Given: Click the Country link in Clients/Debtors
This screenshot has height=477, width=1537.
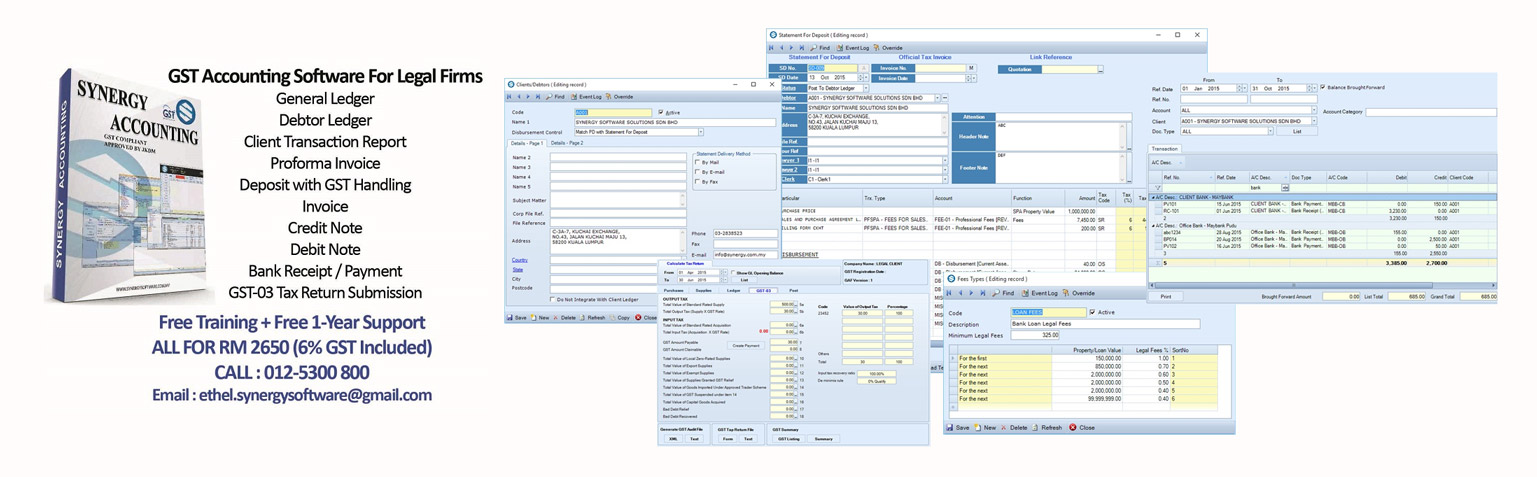Looking at the screenshot, I should point(520,260).
